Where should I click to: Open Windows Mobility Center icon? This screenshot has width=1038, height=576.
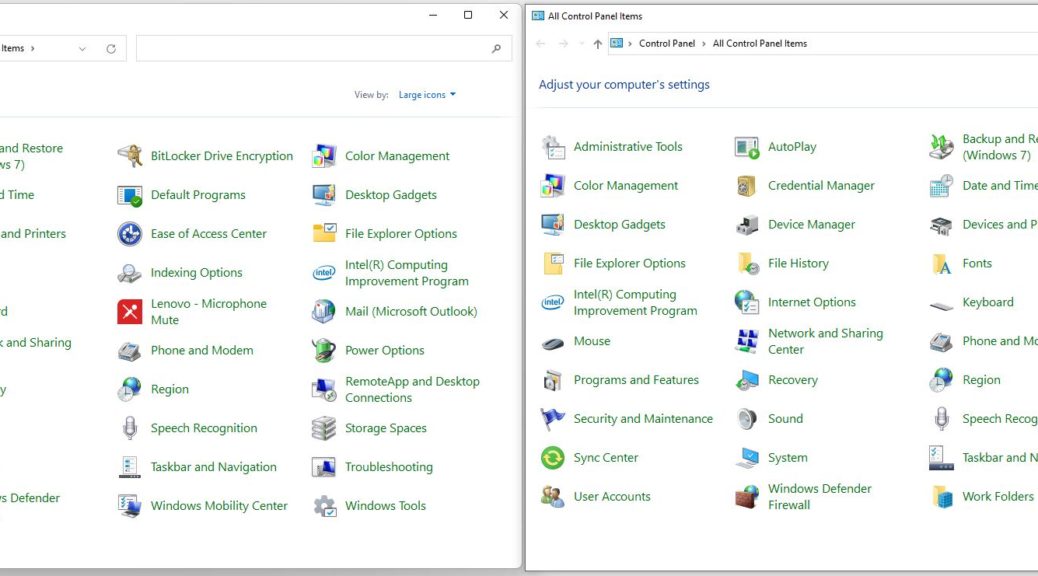coord(130,506)
